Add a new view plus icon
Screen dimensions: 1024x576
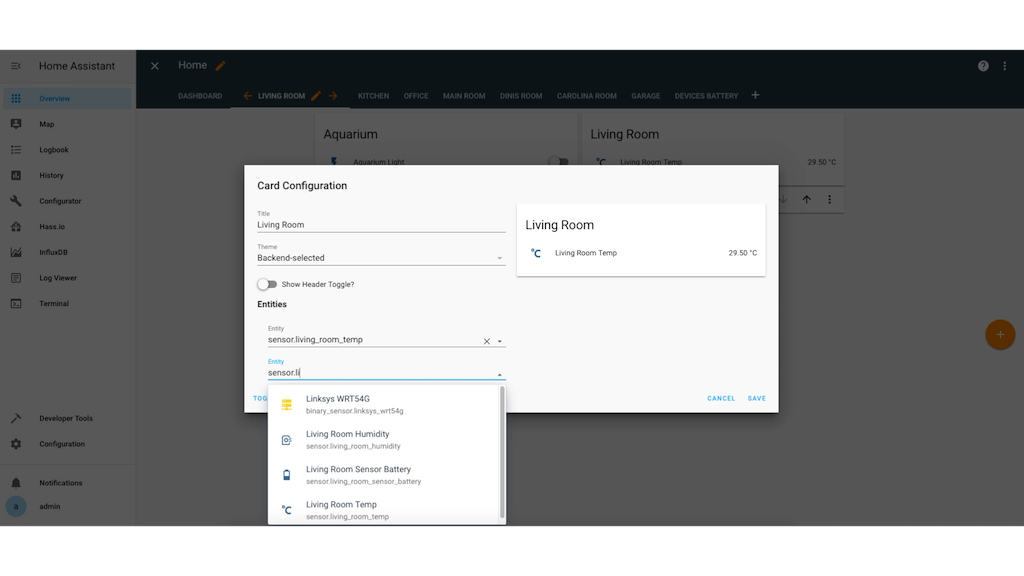pyautogui.click(x=755, y=95)
